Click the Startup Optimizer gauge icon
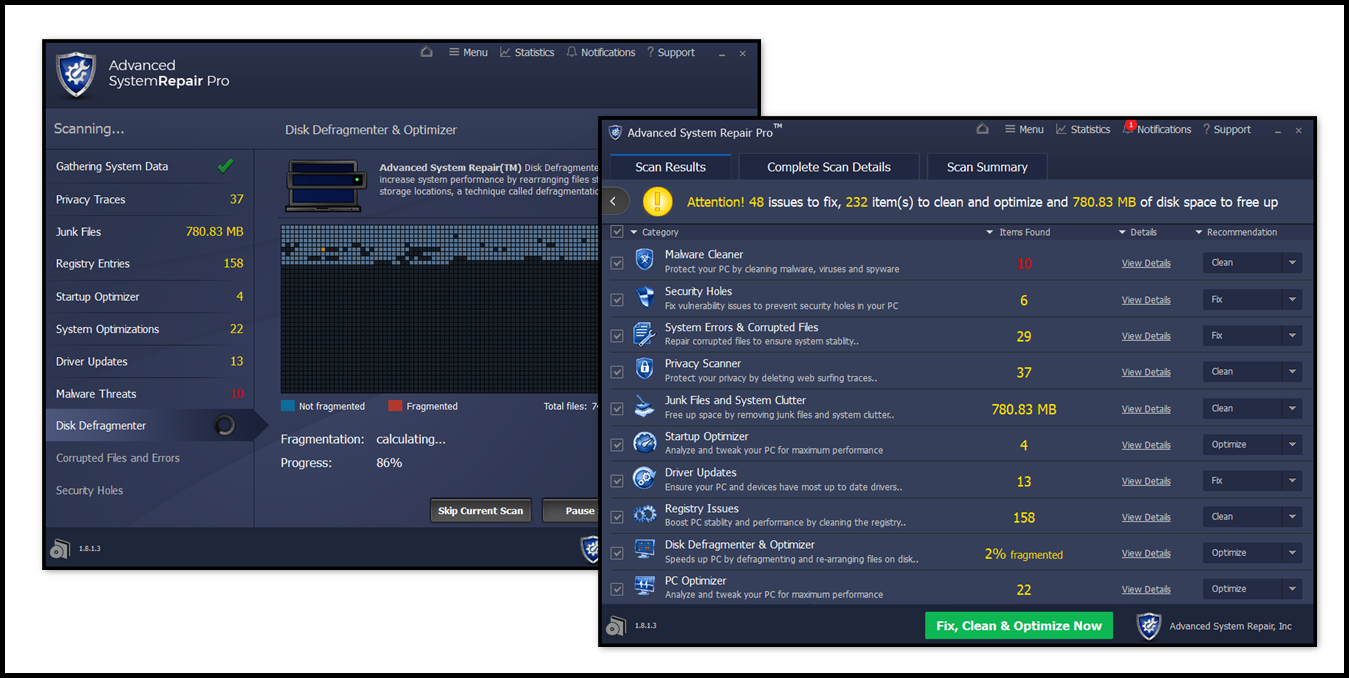1349x678 pixels. tap(644, 443)
